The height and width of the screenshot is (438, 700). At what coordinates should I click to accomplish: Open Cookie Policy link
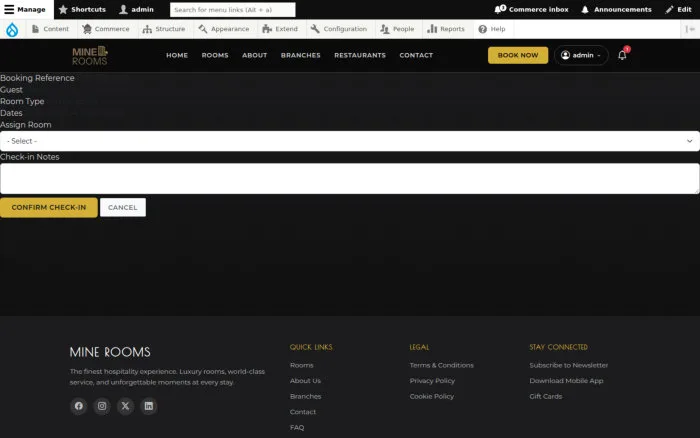(x=432, y=396)
